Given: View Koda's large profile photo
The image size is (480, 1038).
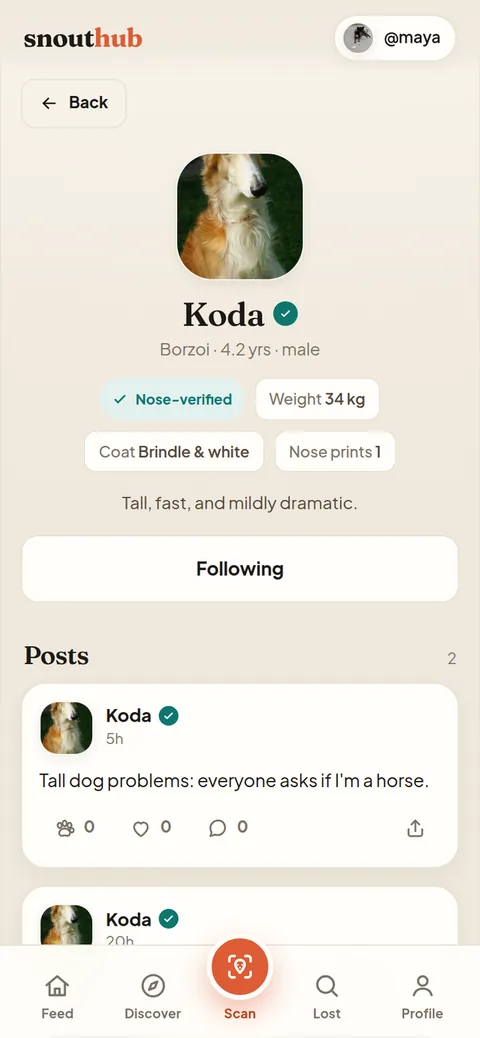Looking at the screenshot, I should tap(240, 216).
